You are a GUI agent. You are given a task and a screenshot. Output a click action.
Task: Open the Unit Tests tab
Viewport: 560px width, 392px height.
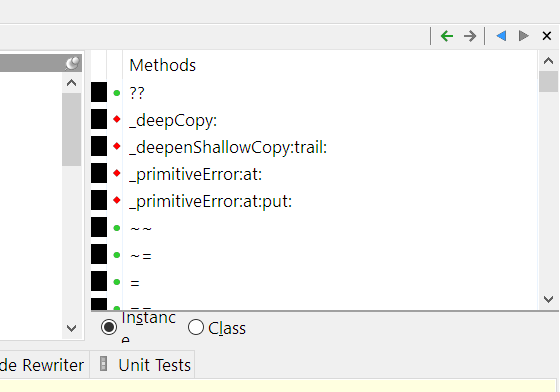click(x=142, y=365)
